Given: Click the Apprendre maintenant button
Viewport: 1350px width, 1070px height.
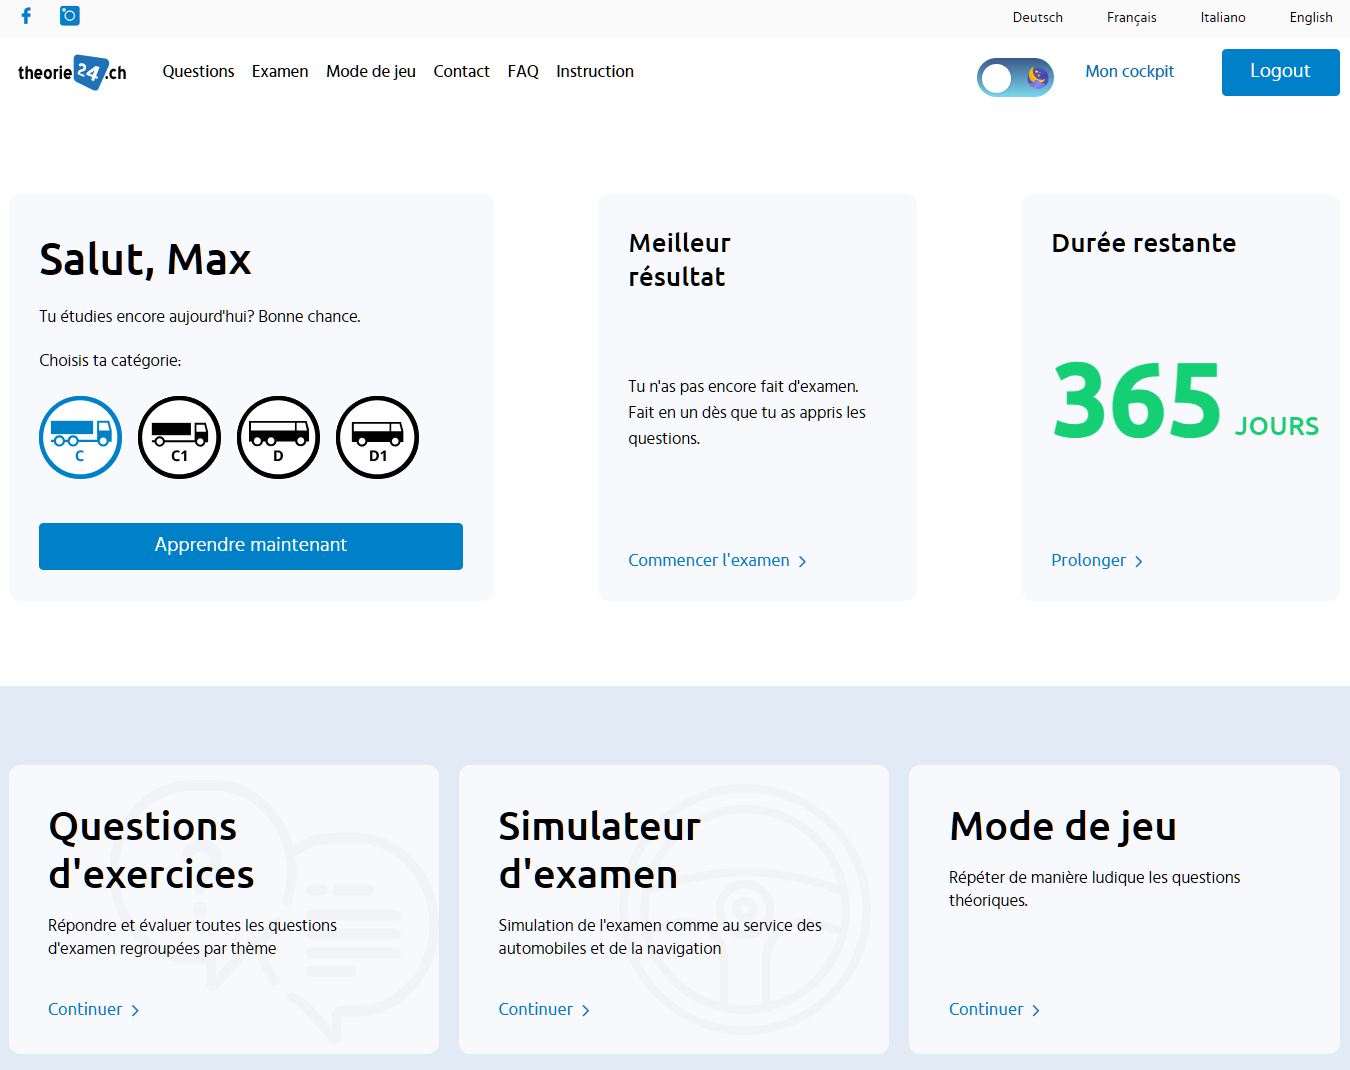Looking at the screenshot, I should [250, 546].
